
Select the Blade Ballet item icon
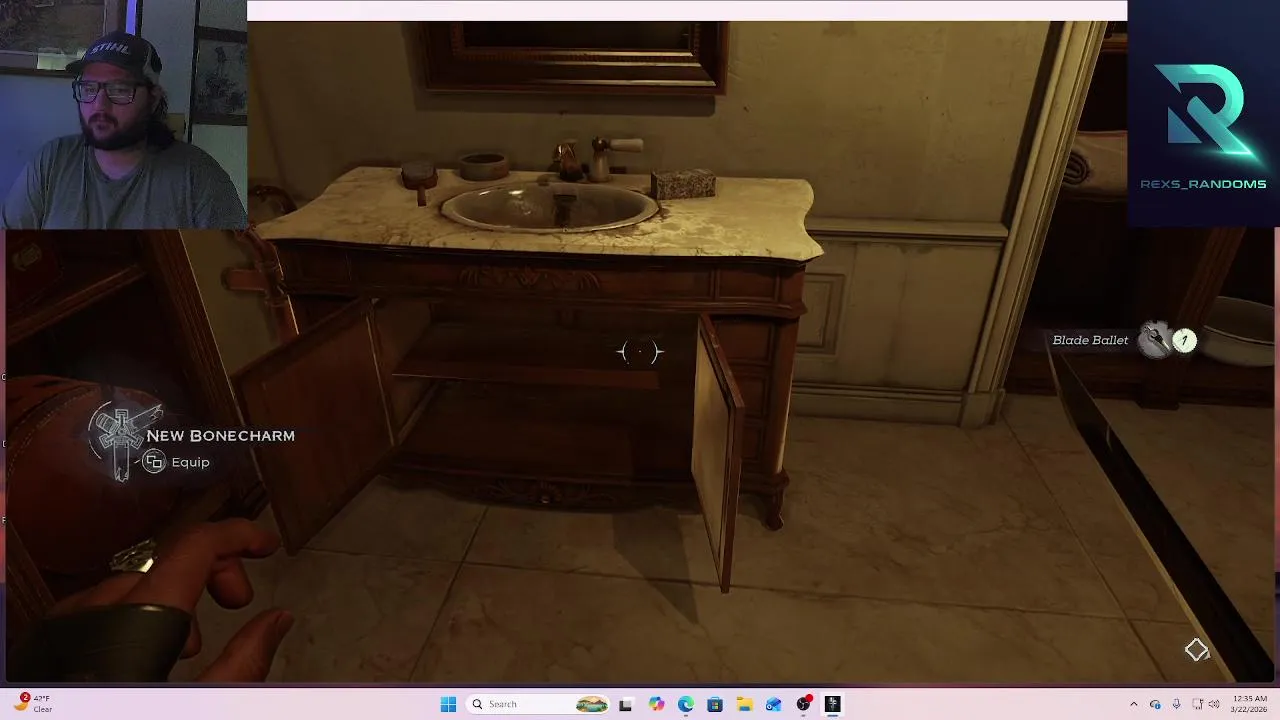coord(1156,340)
